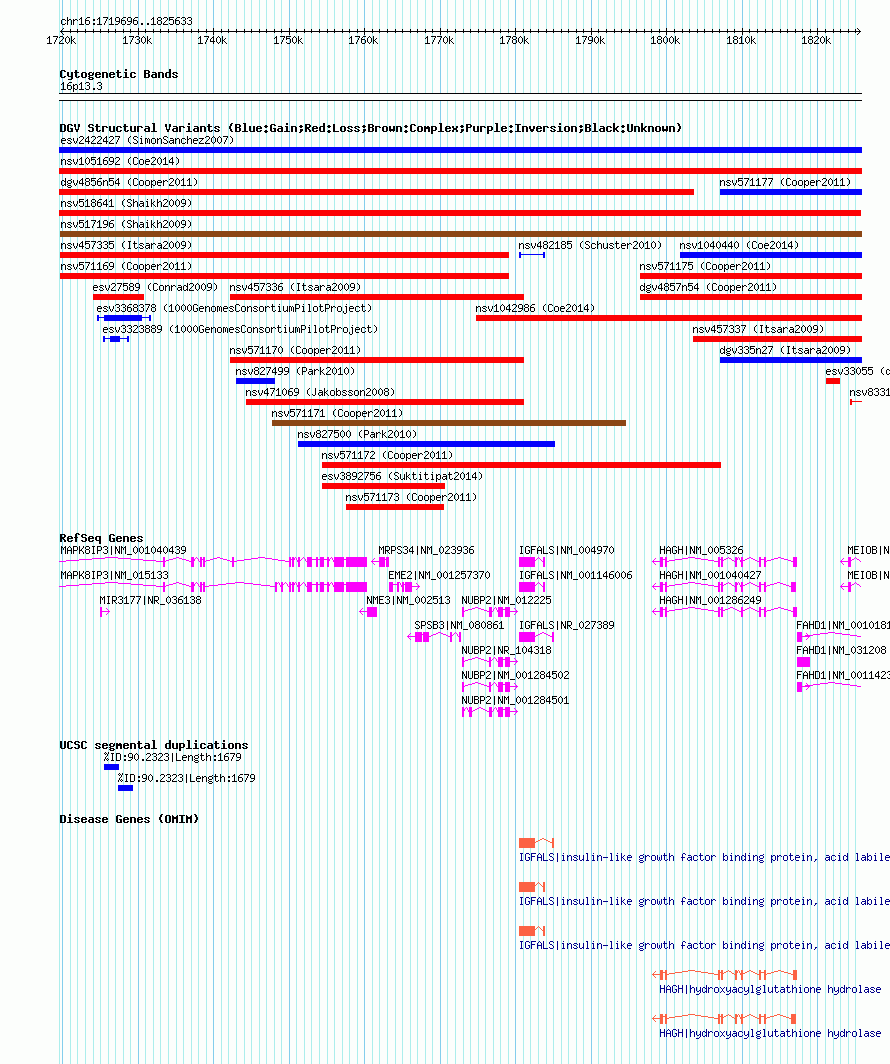Viewport: 890px width, 1064px height.
Task: Open brown nsv571171 (Cooper2011) variant
Action: 448,423
